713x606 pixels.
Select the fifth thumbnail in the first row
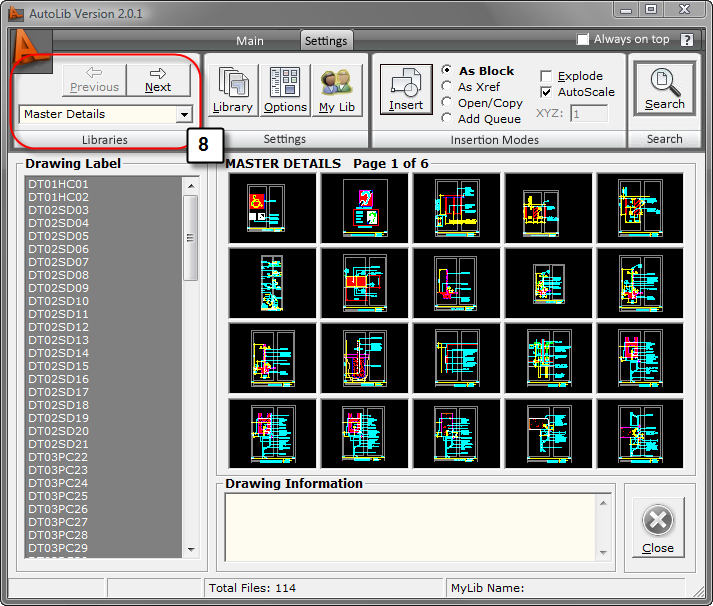tap(640, 208)
